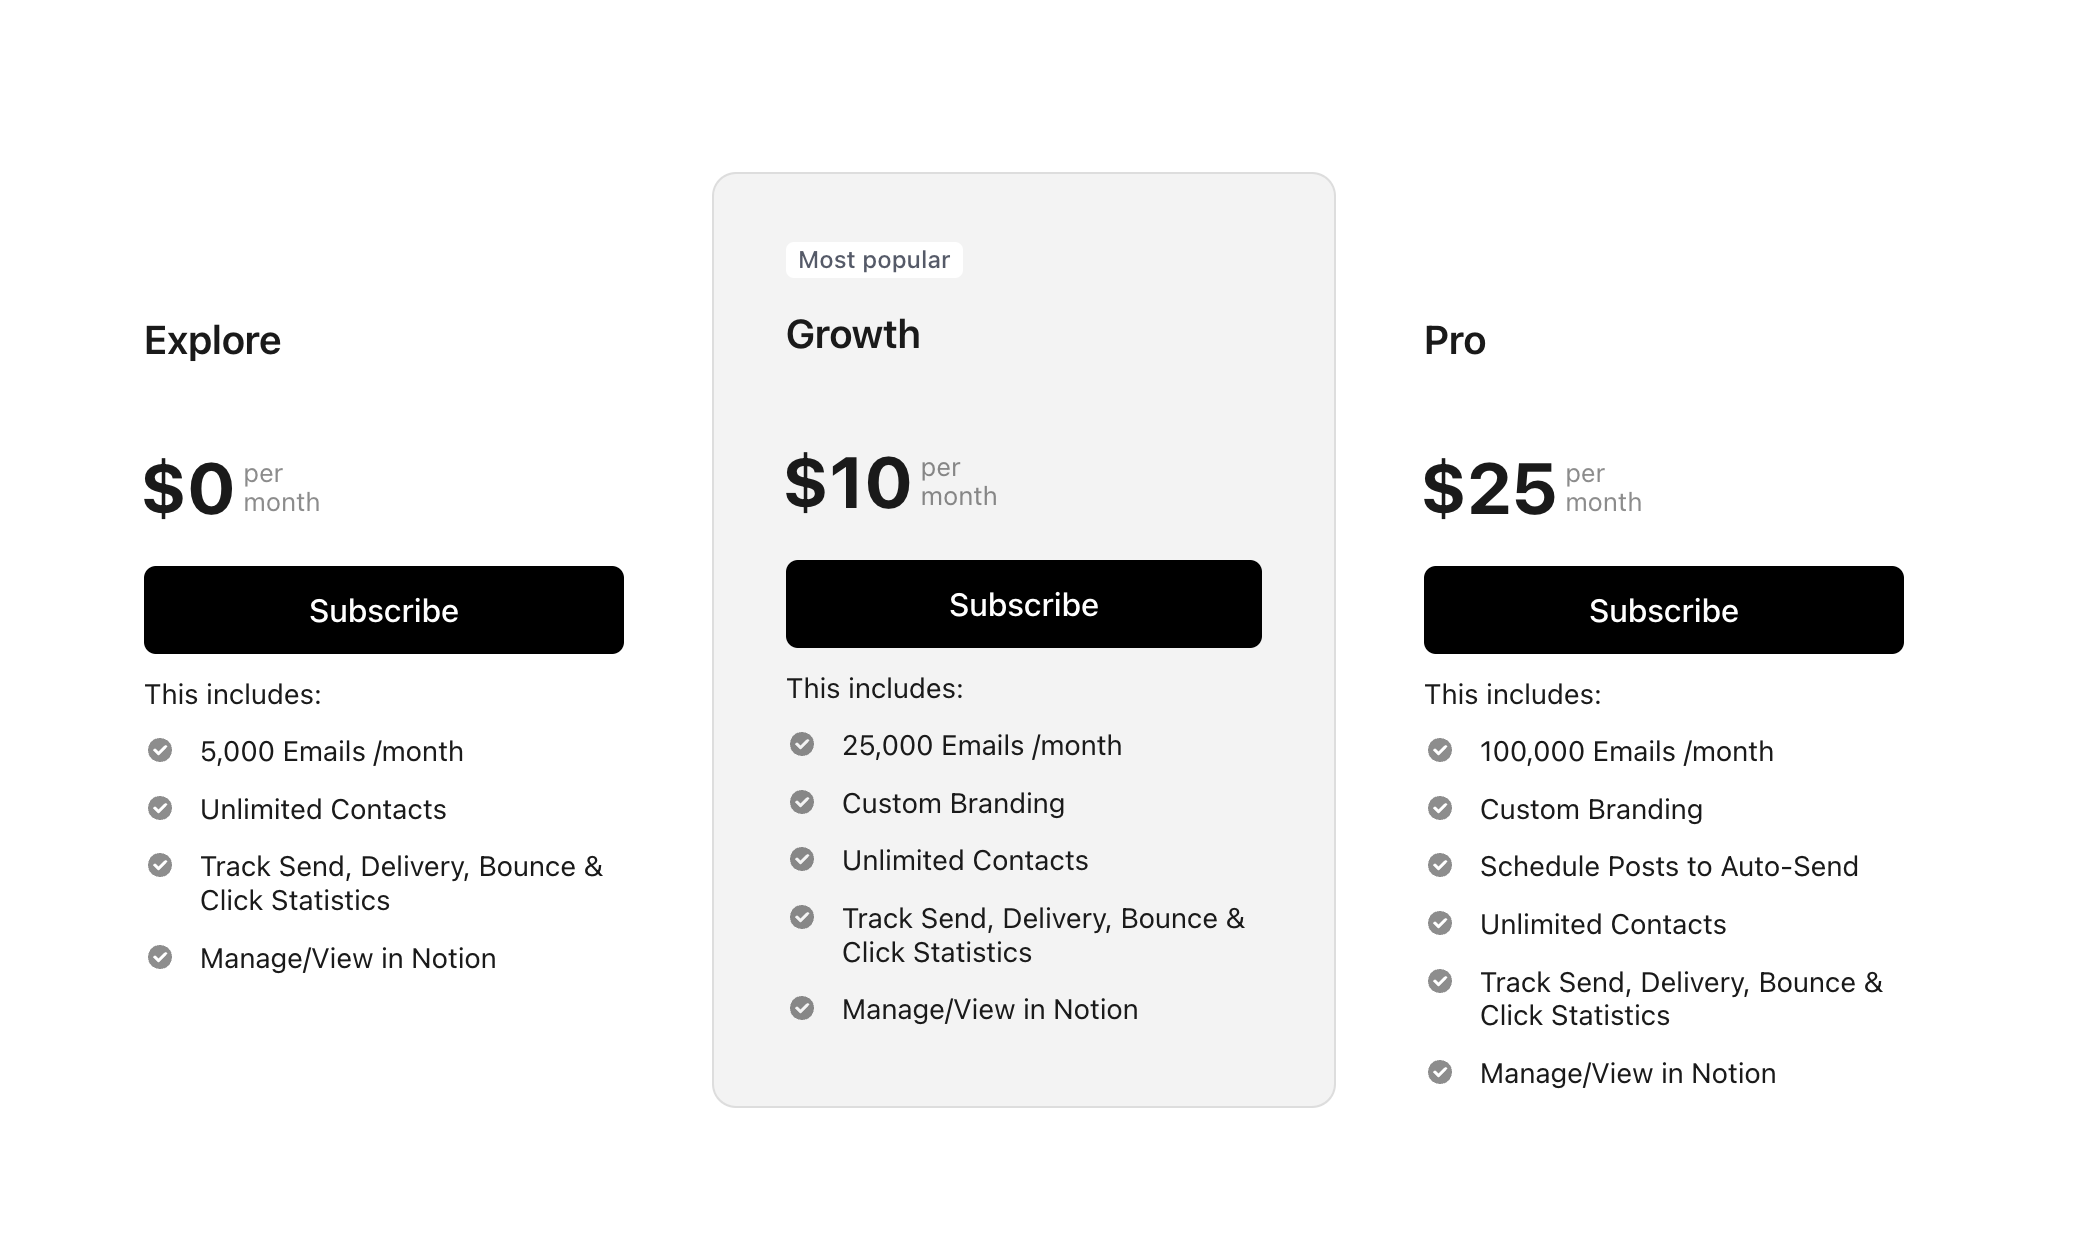Subscribe to the Growth plan
The width and height of the screenshot is (2078, 1244).
point(1023,604)
